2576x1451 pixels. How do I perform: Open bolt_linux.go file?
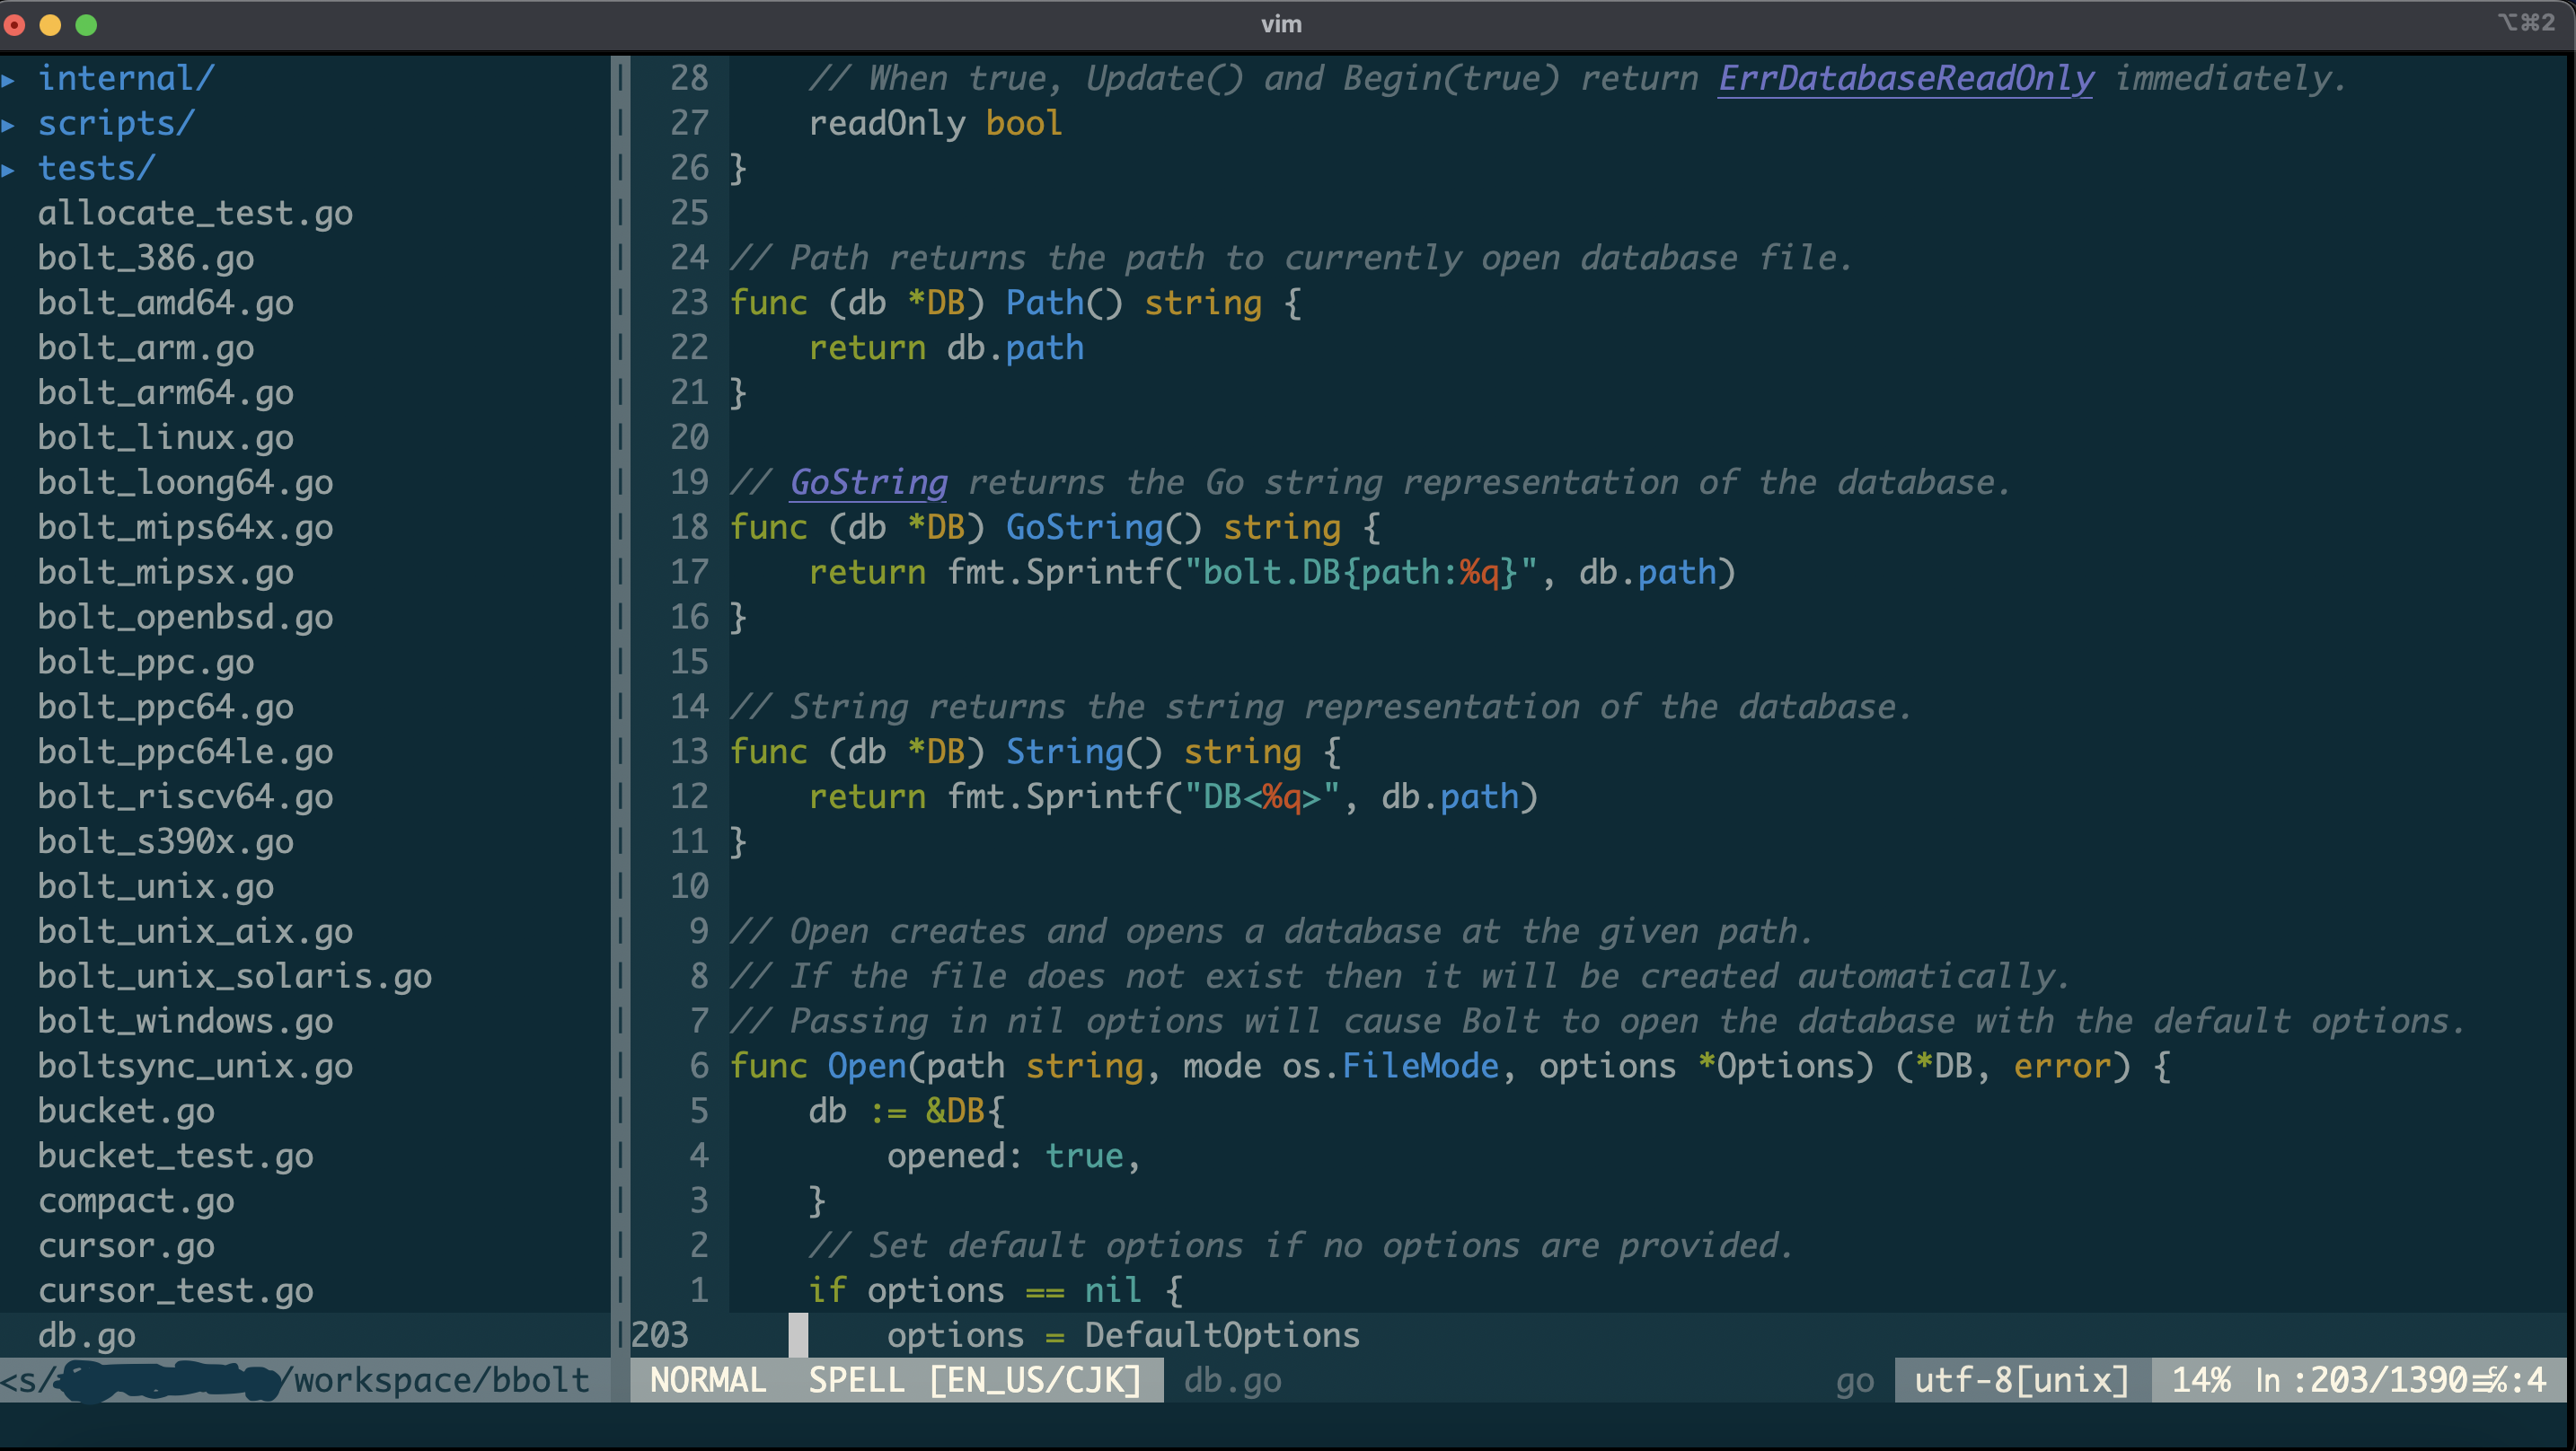[166, 438]
